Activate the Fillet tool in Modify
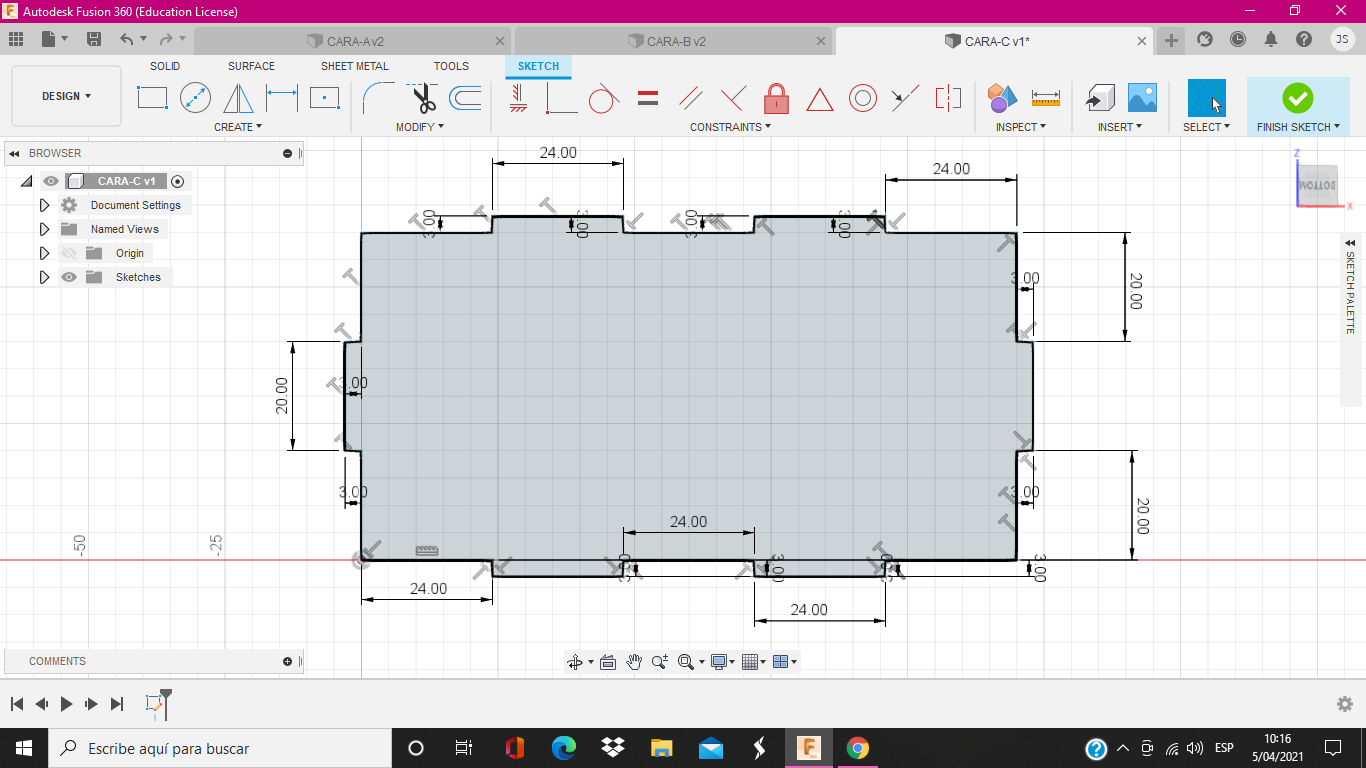The width and height of the screenshot is (1366, 768). point(377,98)
